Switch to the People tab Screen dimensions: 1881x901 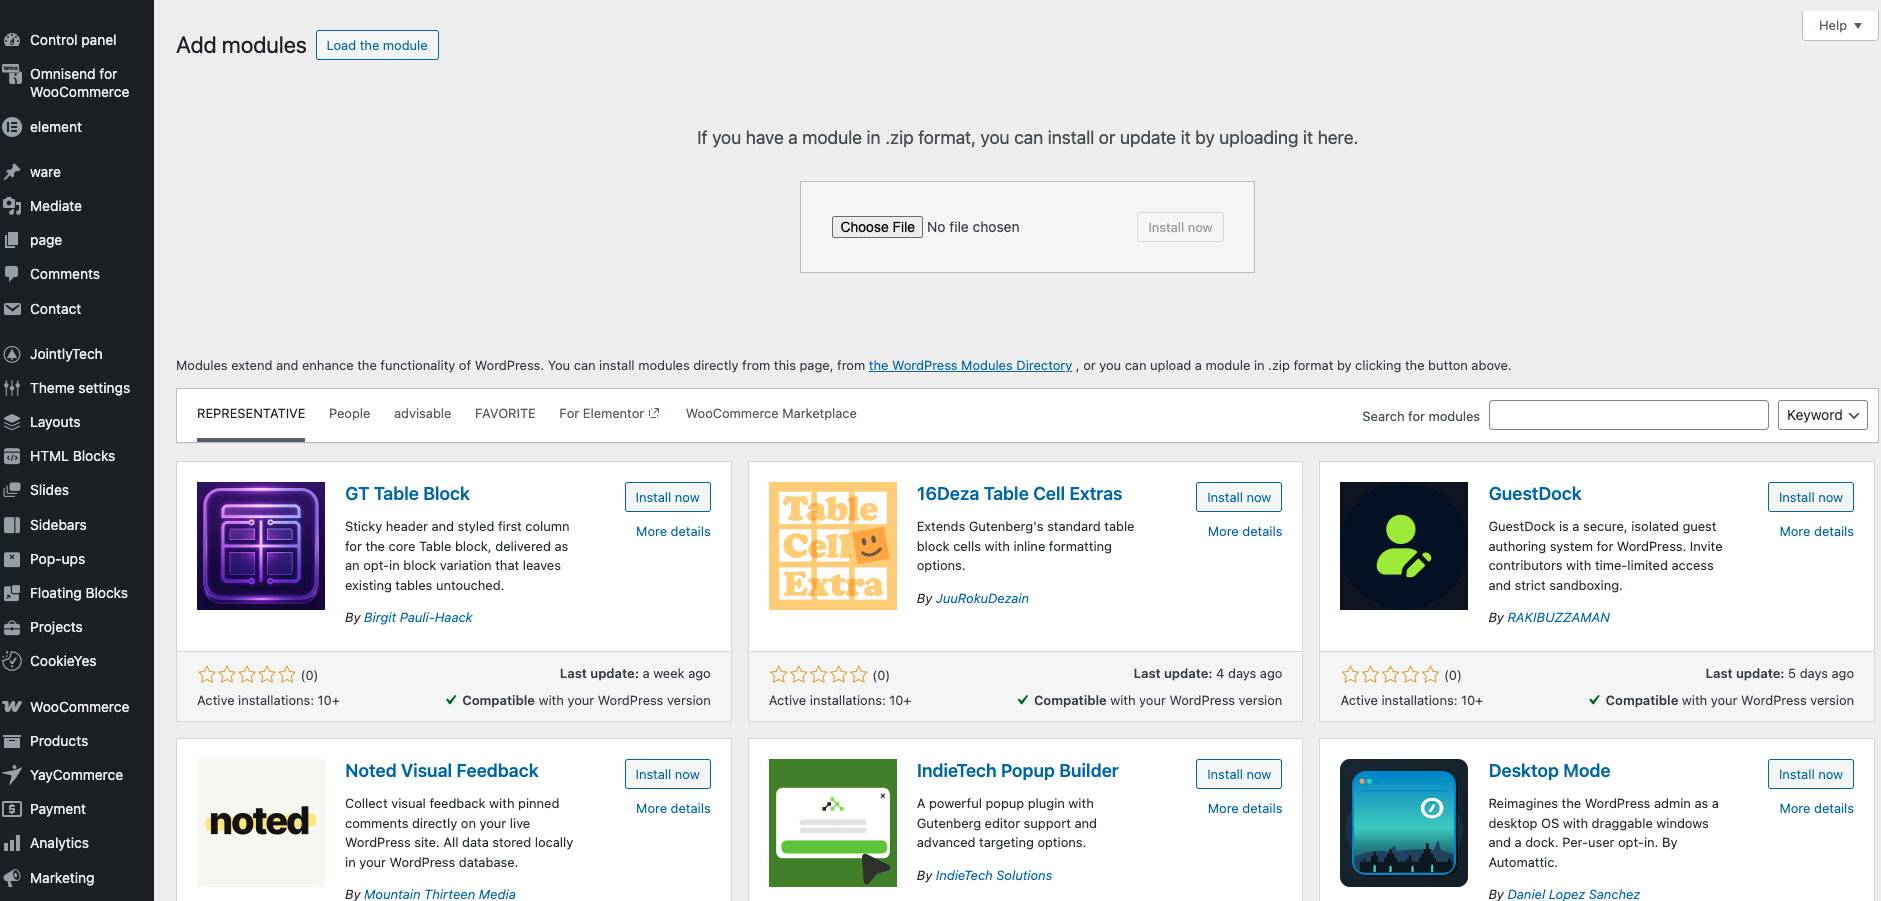pos(349,414)
